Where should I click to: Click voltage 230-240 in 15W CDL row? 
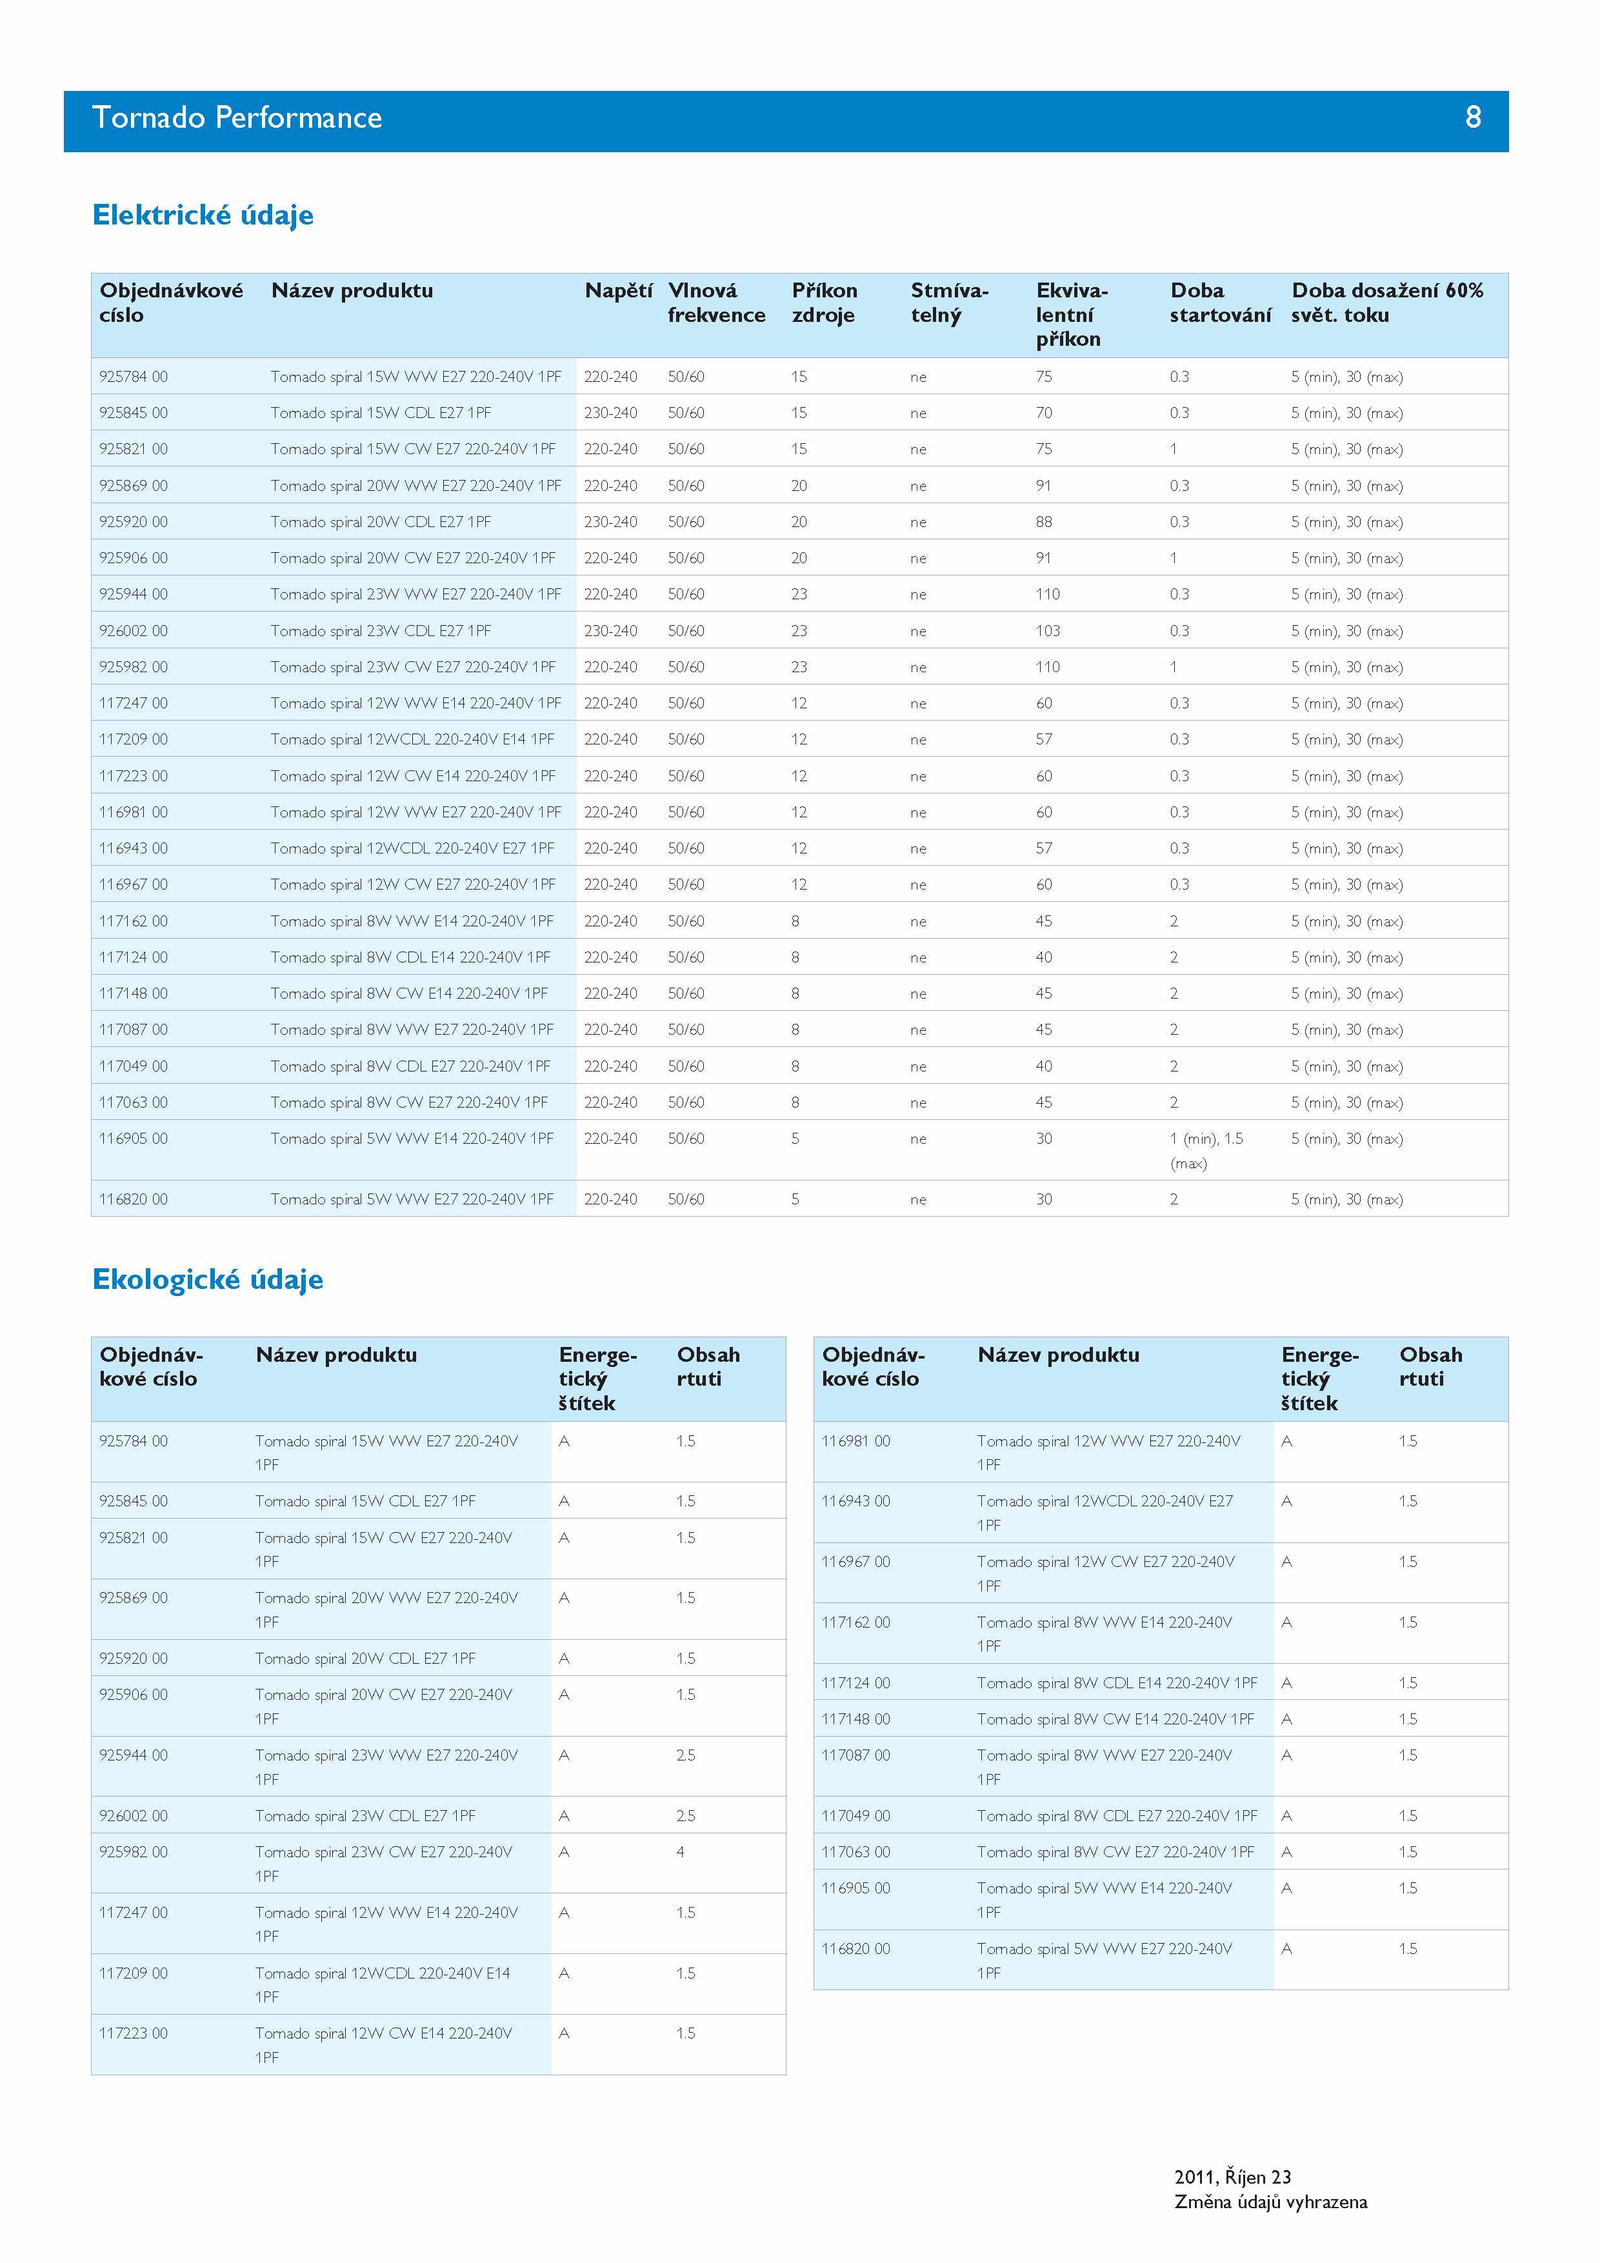[610, 413]
